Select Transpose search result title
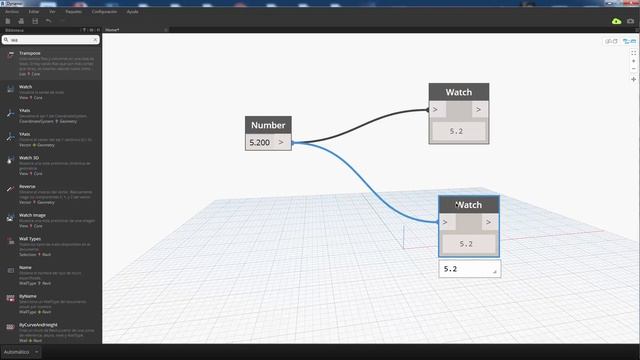 pos(30,53)
